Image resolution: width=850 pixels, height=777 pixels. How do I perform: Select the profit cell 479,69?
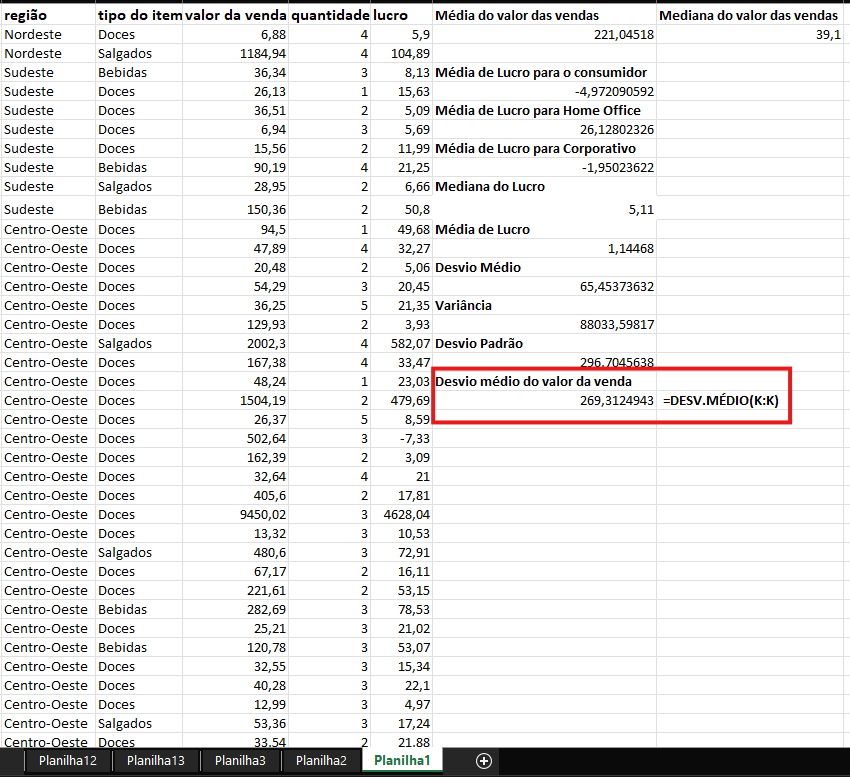(401, 400)
